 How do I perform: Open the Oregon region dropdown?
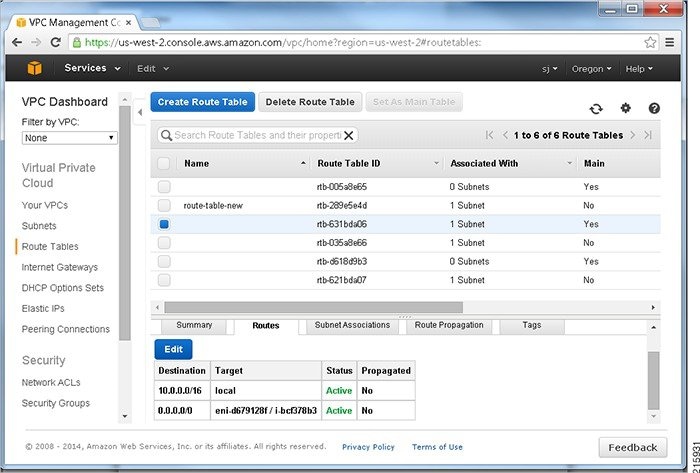[592, 69]
